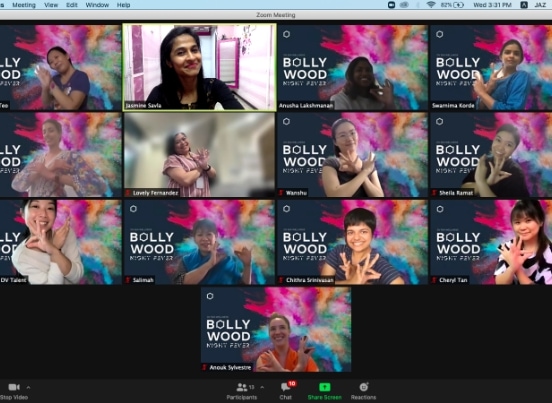Click the muted mic icon beside Lovely Fernandez
The width and height of the screenshot is (552, 403).
pos(128,193)
